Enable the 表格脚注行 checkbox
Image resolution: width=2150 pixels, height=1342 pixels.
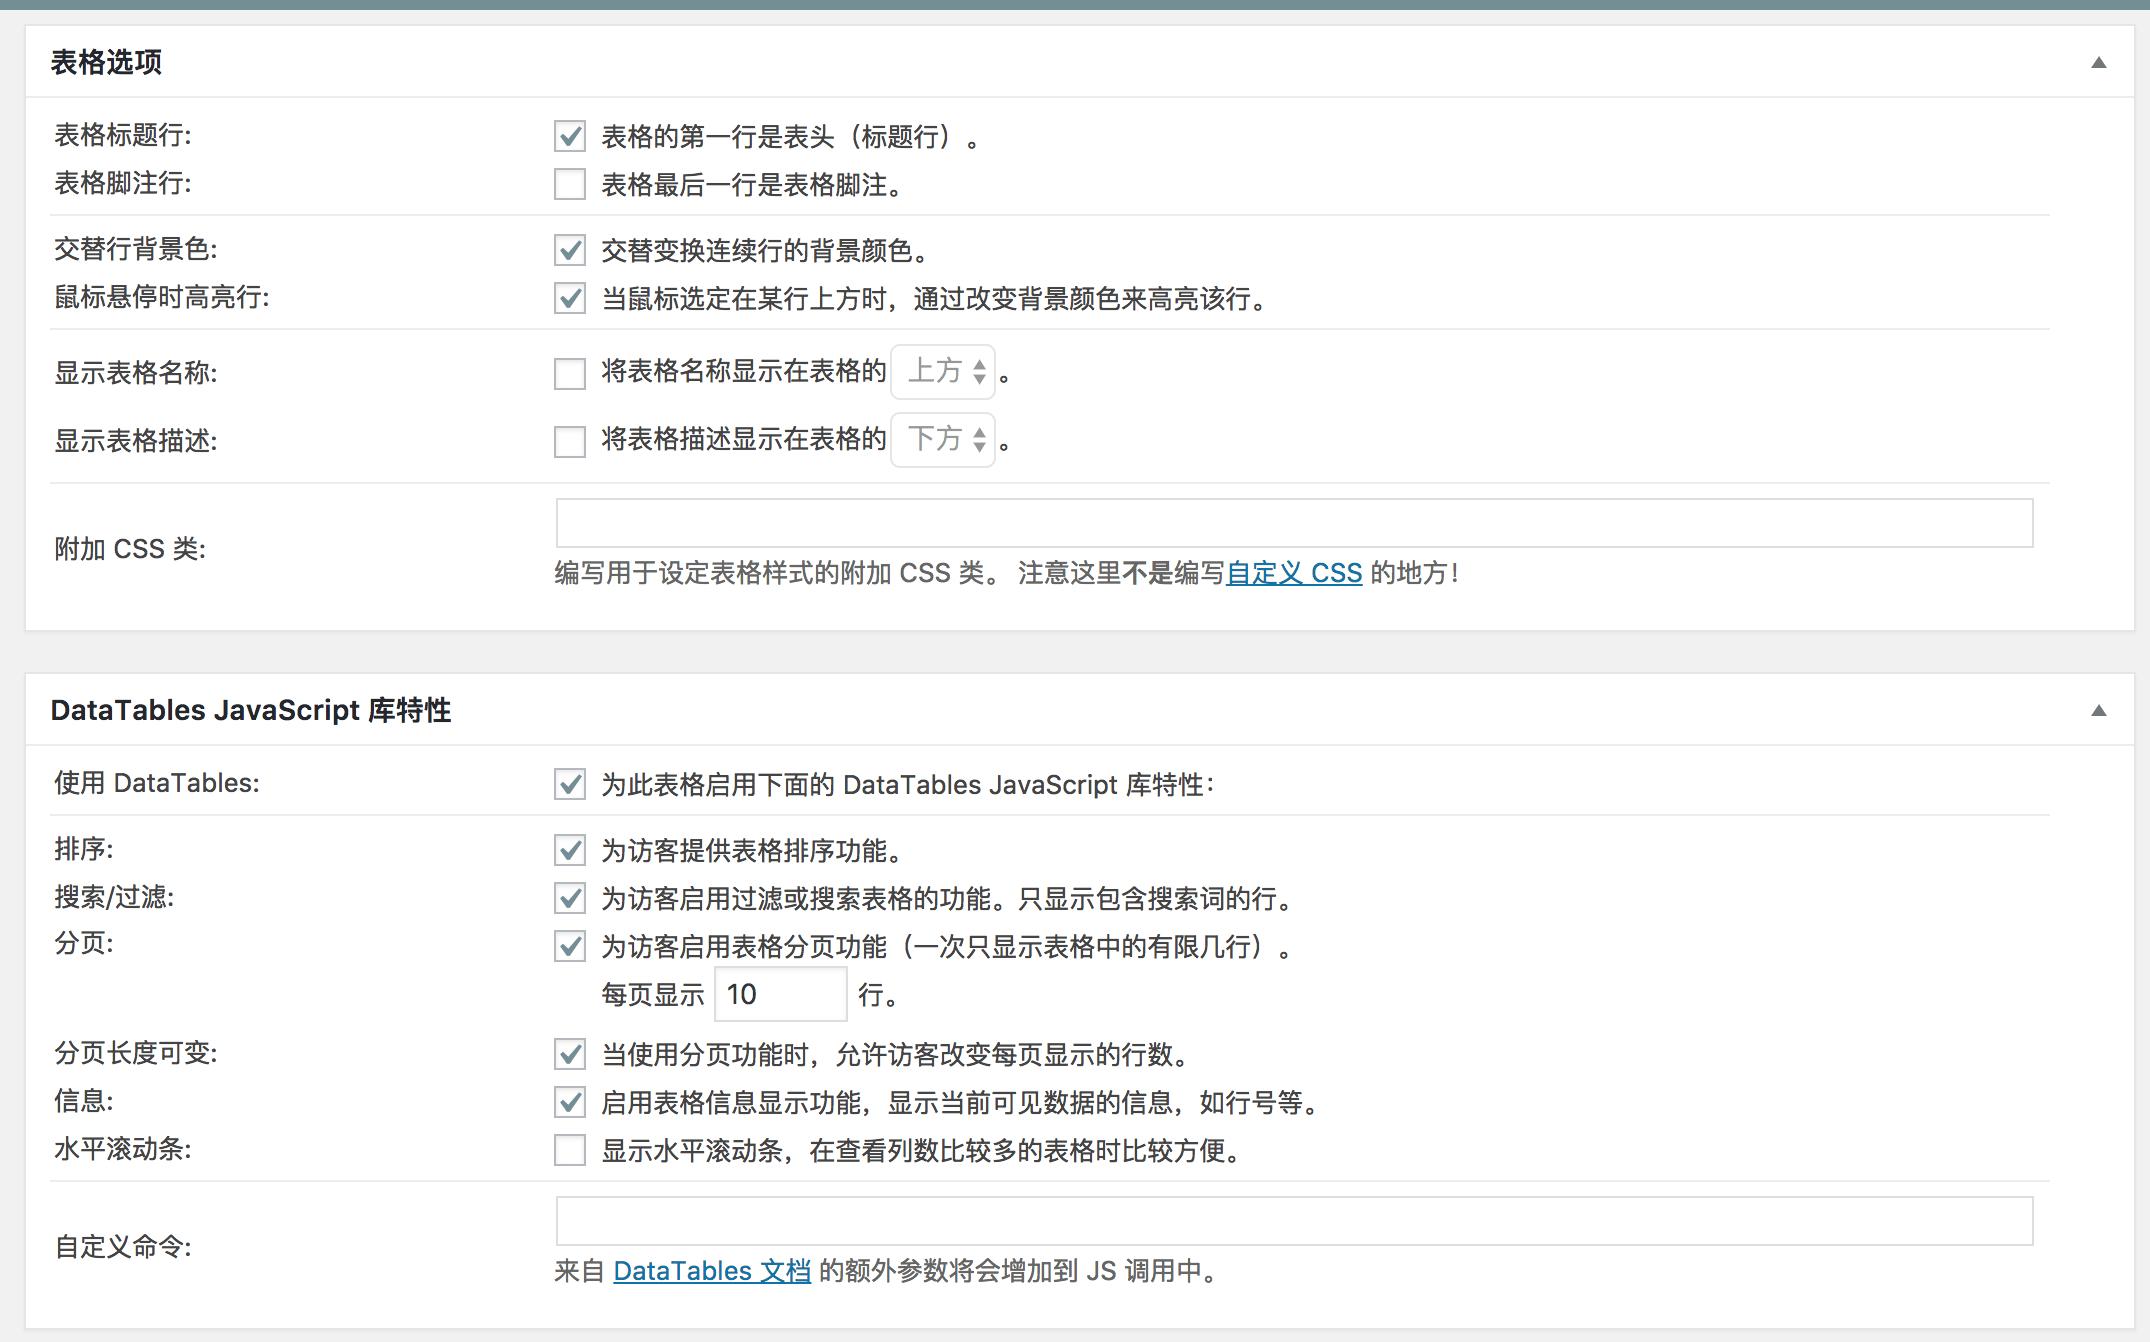pos(568,185)
